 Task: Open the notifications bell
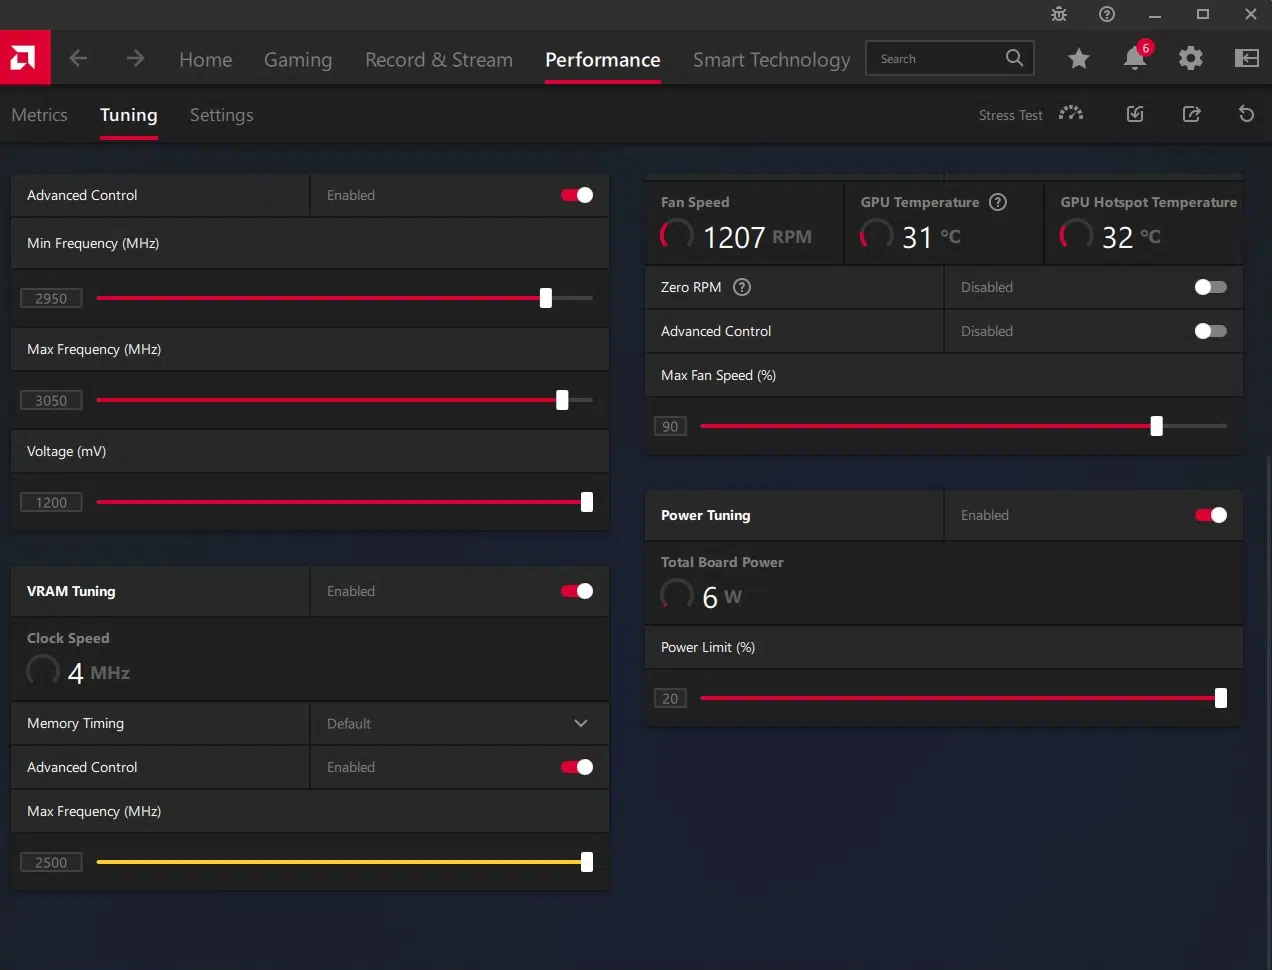1135,58
